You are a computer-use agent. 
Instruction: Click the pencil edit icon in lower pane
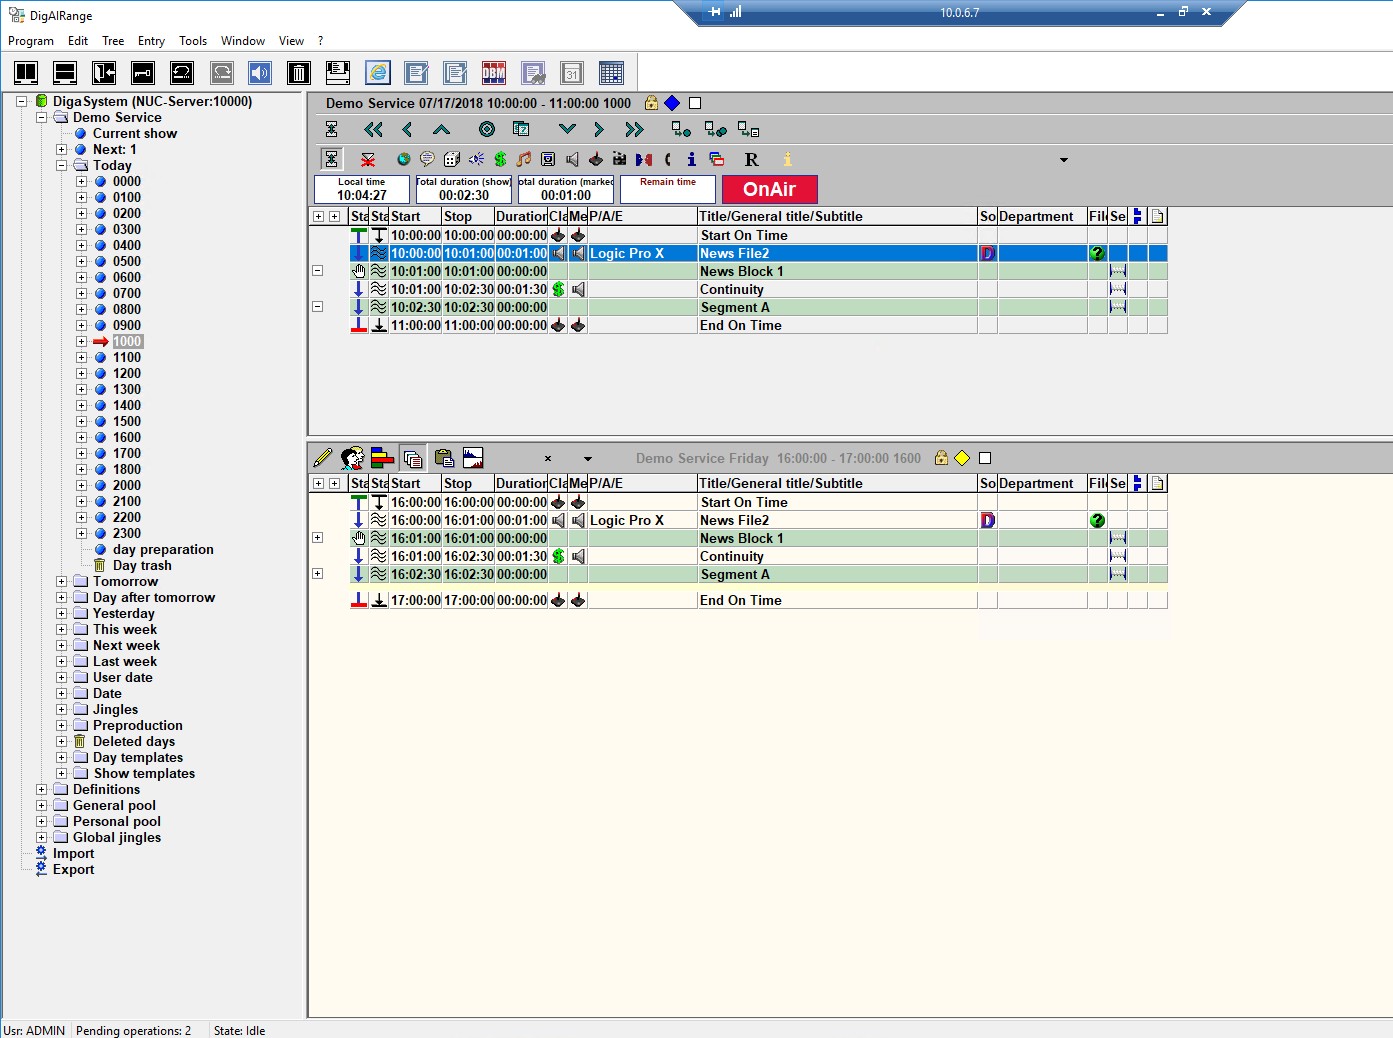(x=322, y=458)
